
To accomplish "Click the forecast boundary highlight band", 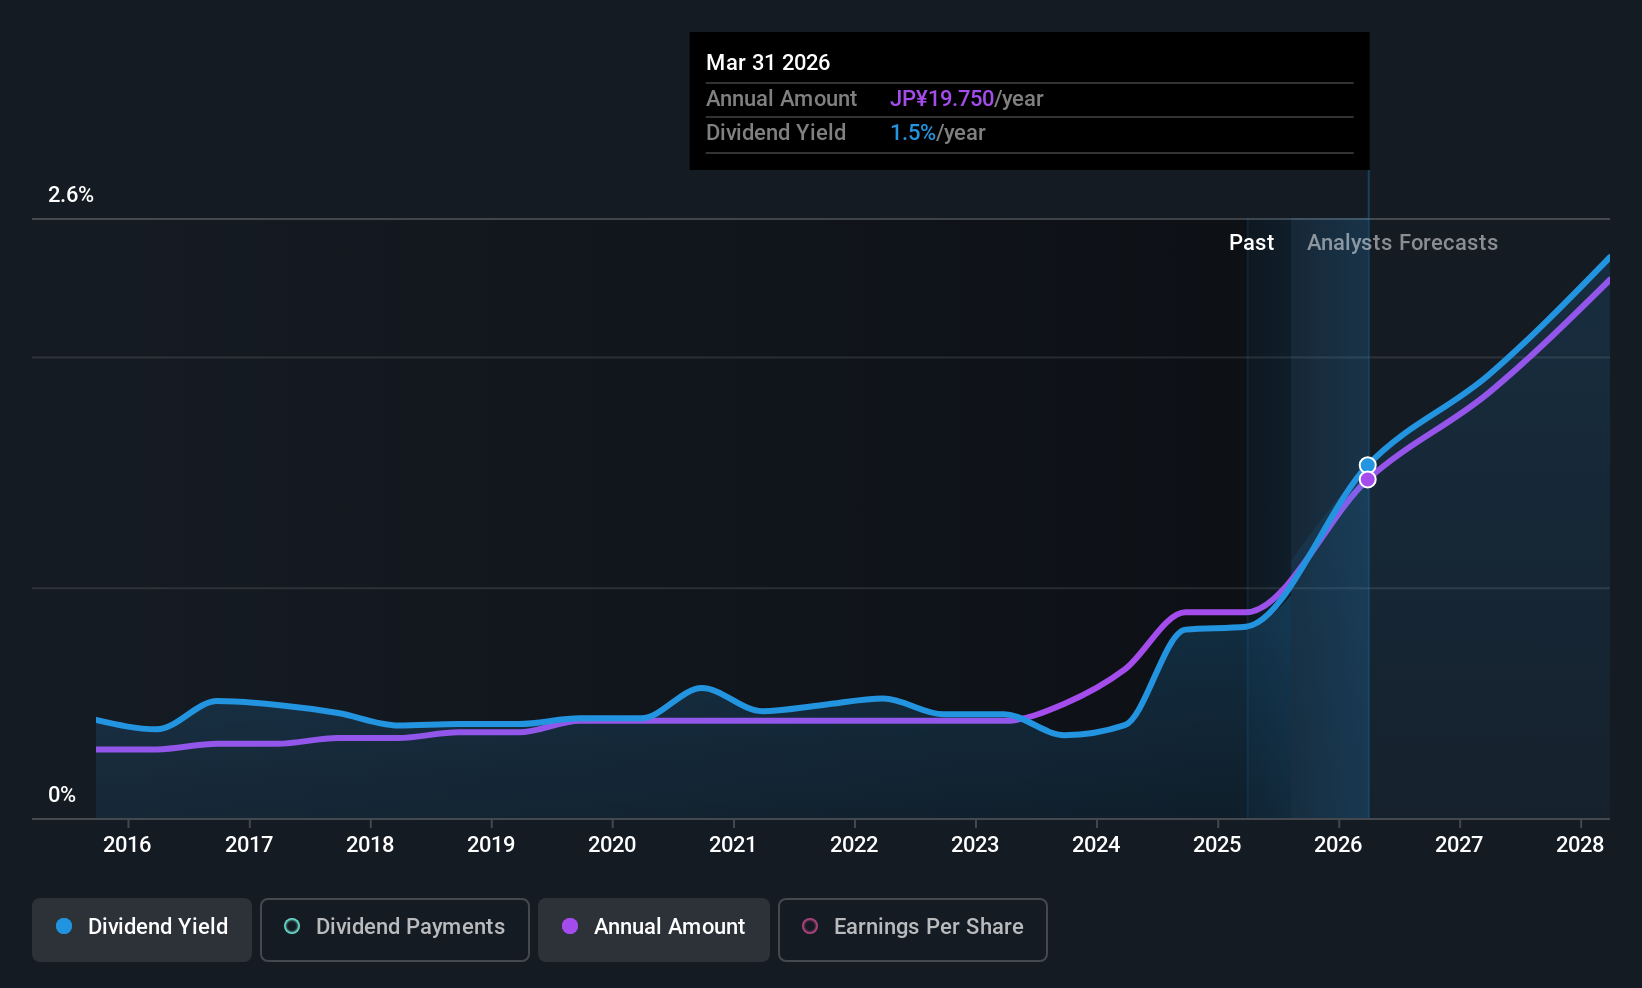I will tap(1330, 500).
